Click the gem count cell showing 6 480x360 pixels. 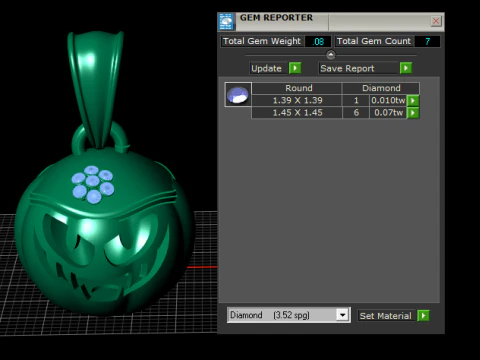pos(356,113)
